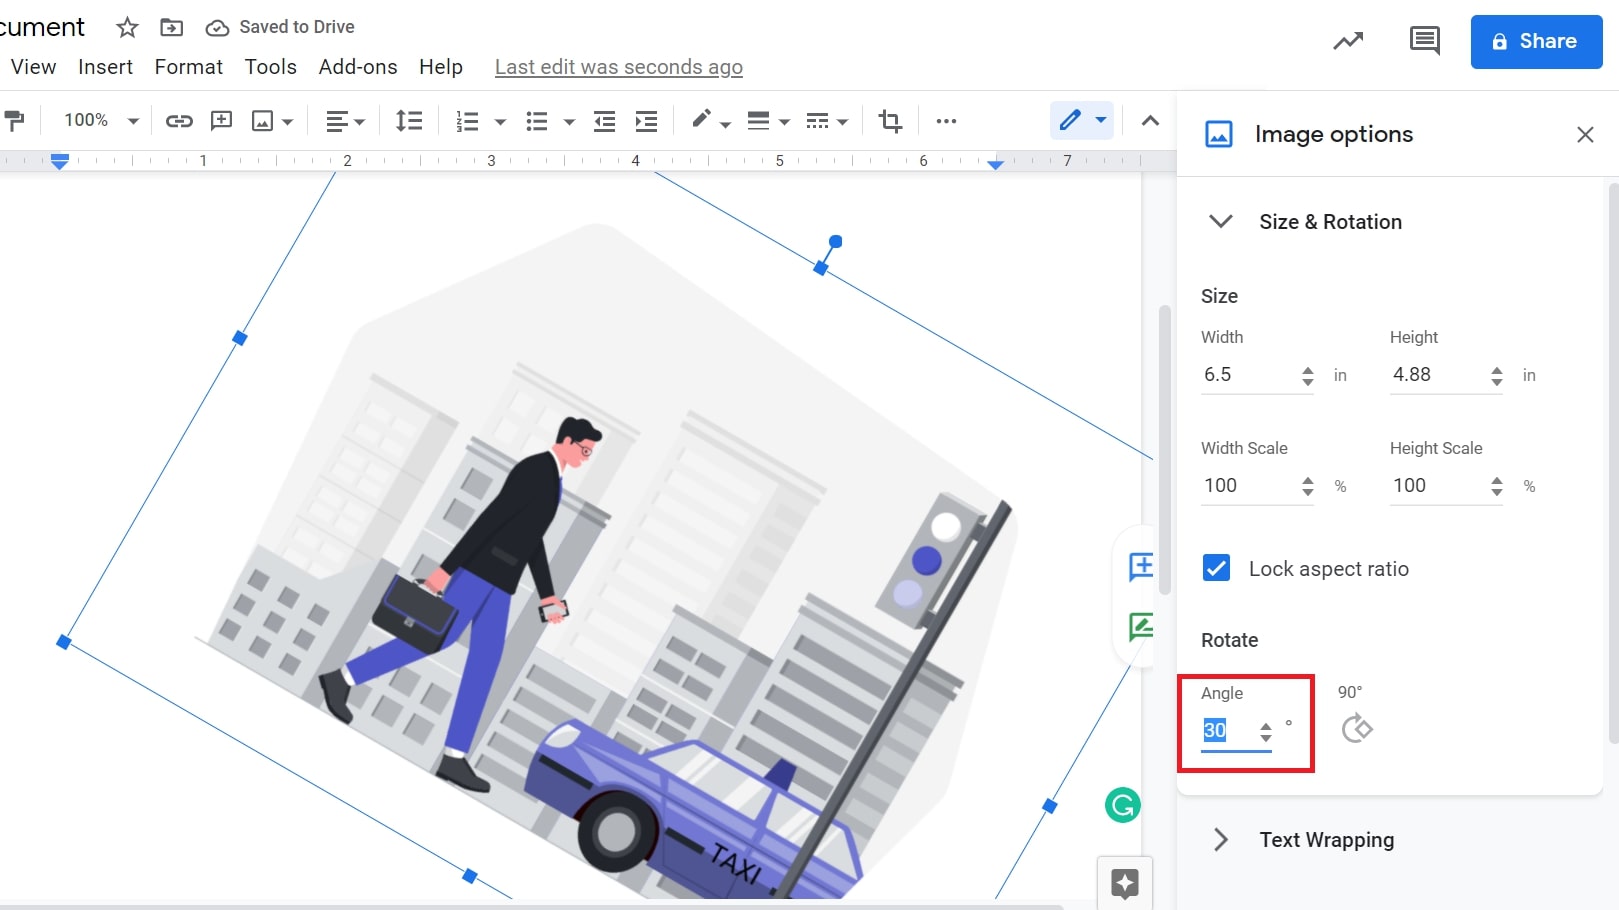Open the Format menu

click(x=188, y=67)
